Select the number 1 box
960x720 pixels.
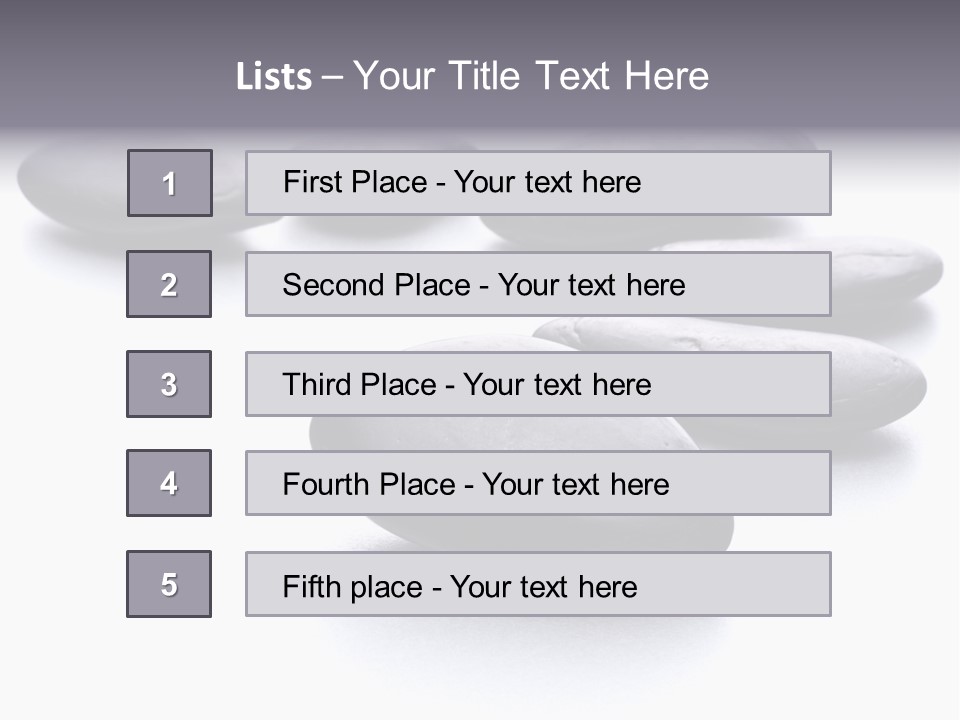click(170, 183)
